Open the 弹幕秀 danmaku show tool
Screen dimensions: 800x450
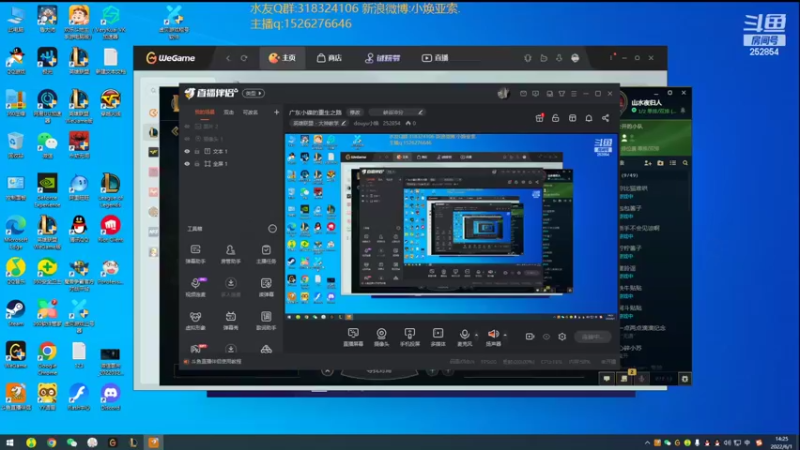231,320
